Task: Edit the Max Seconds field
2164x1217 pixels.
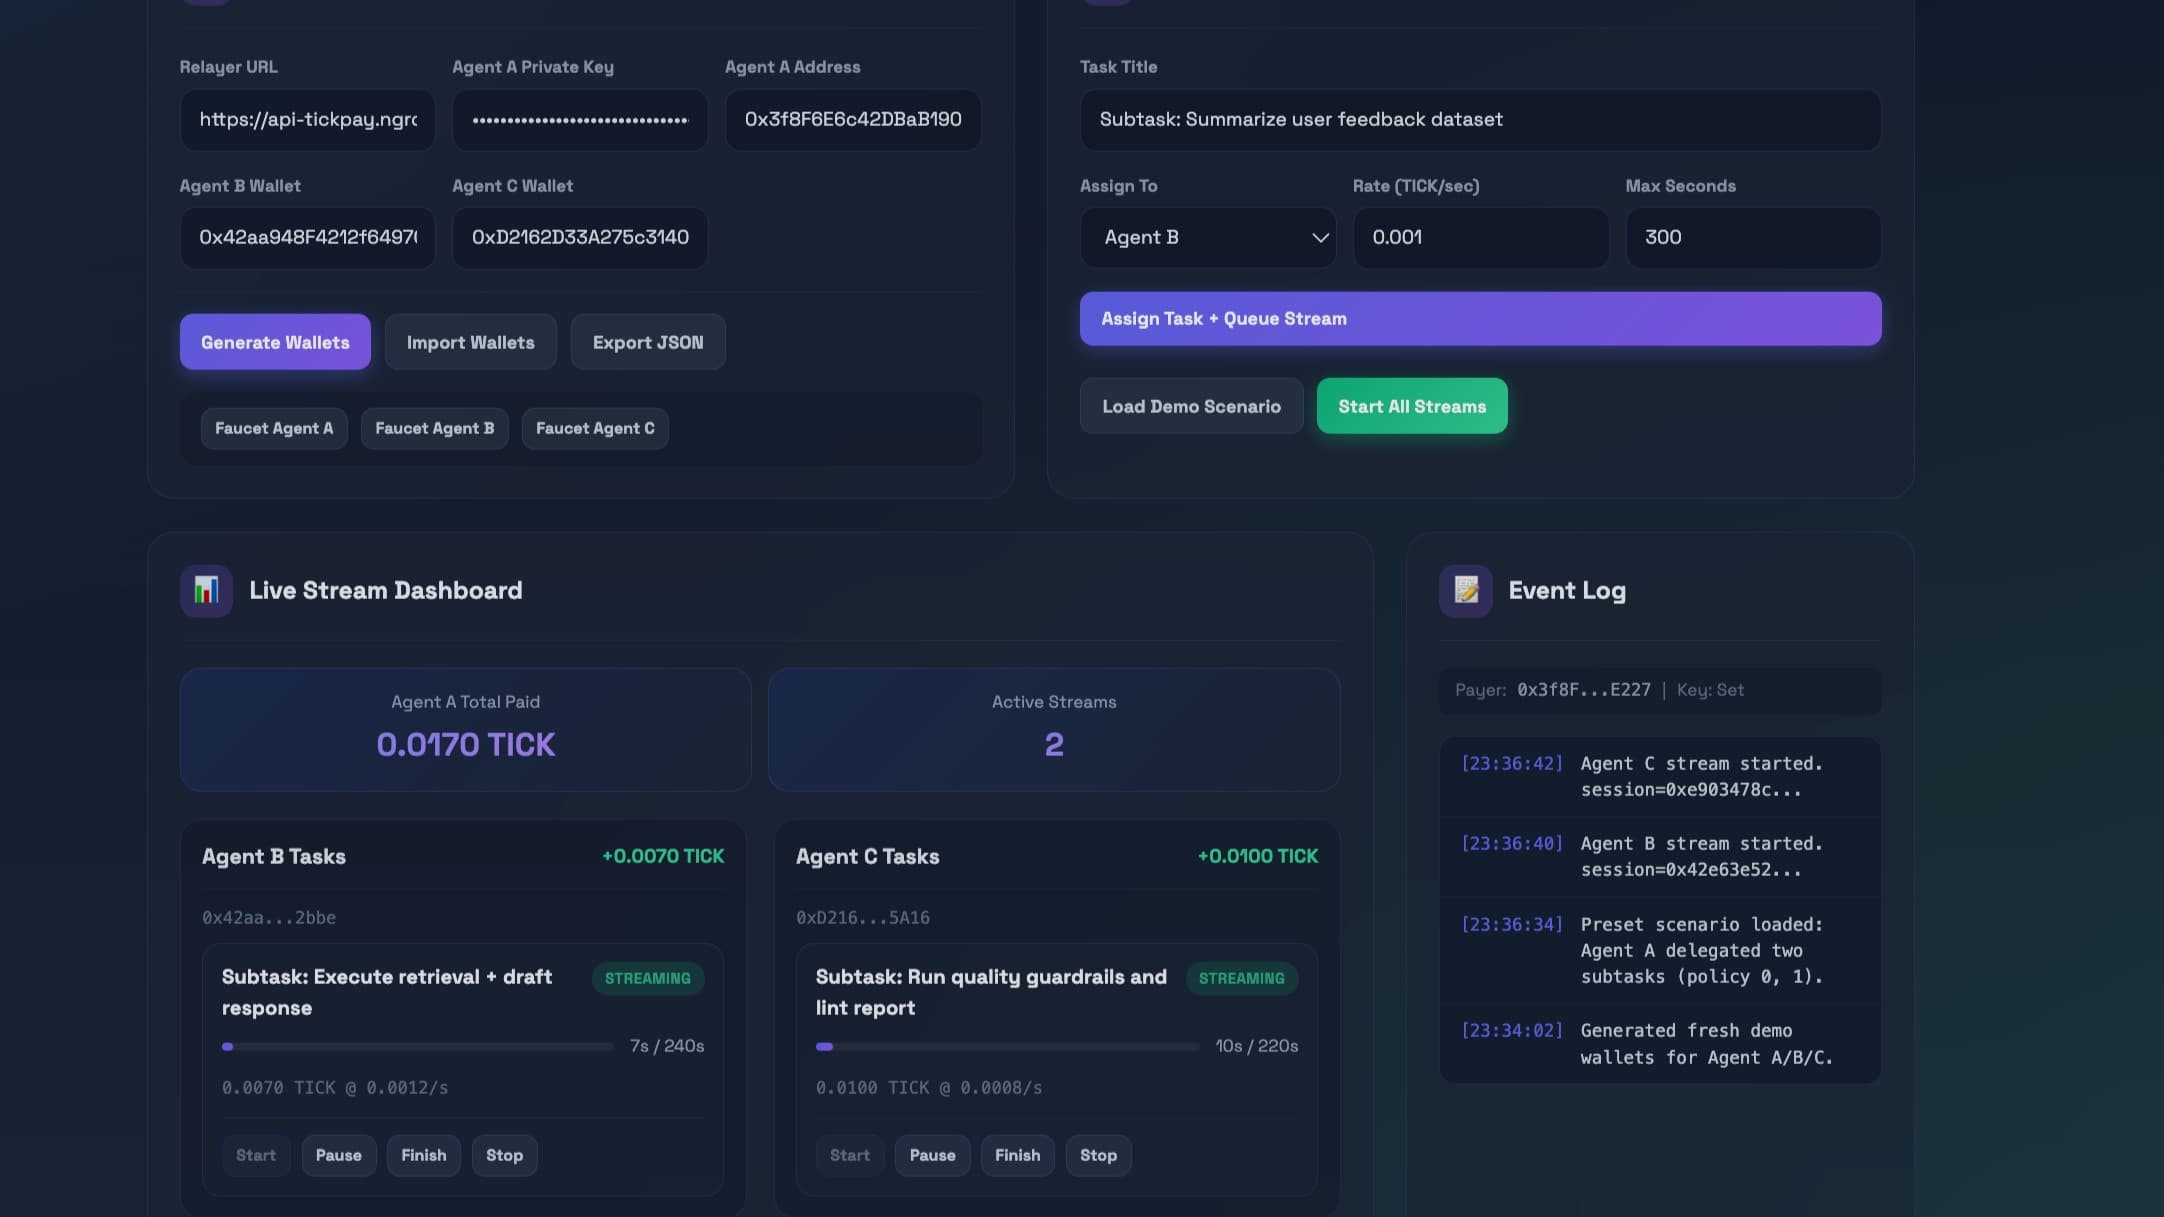Action: point(1752,238)
